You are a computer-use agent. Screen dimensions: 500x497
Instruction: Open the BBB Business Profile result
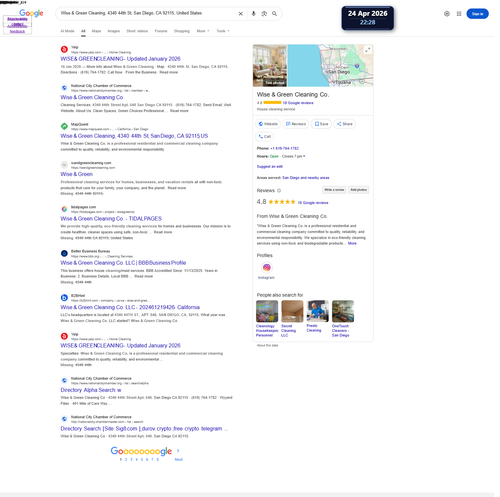(123, 263)
